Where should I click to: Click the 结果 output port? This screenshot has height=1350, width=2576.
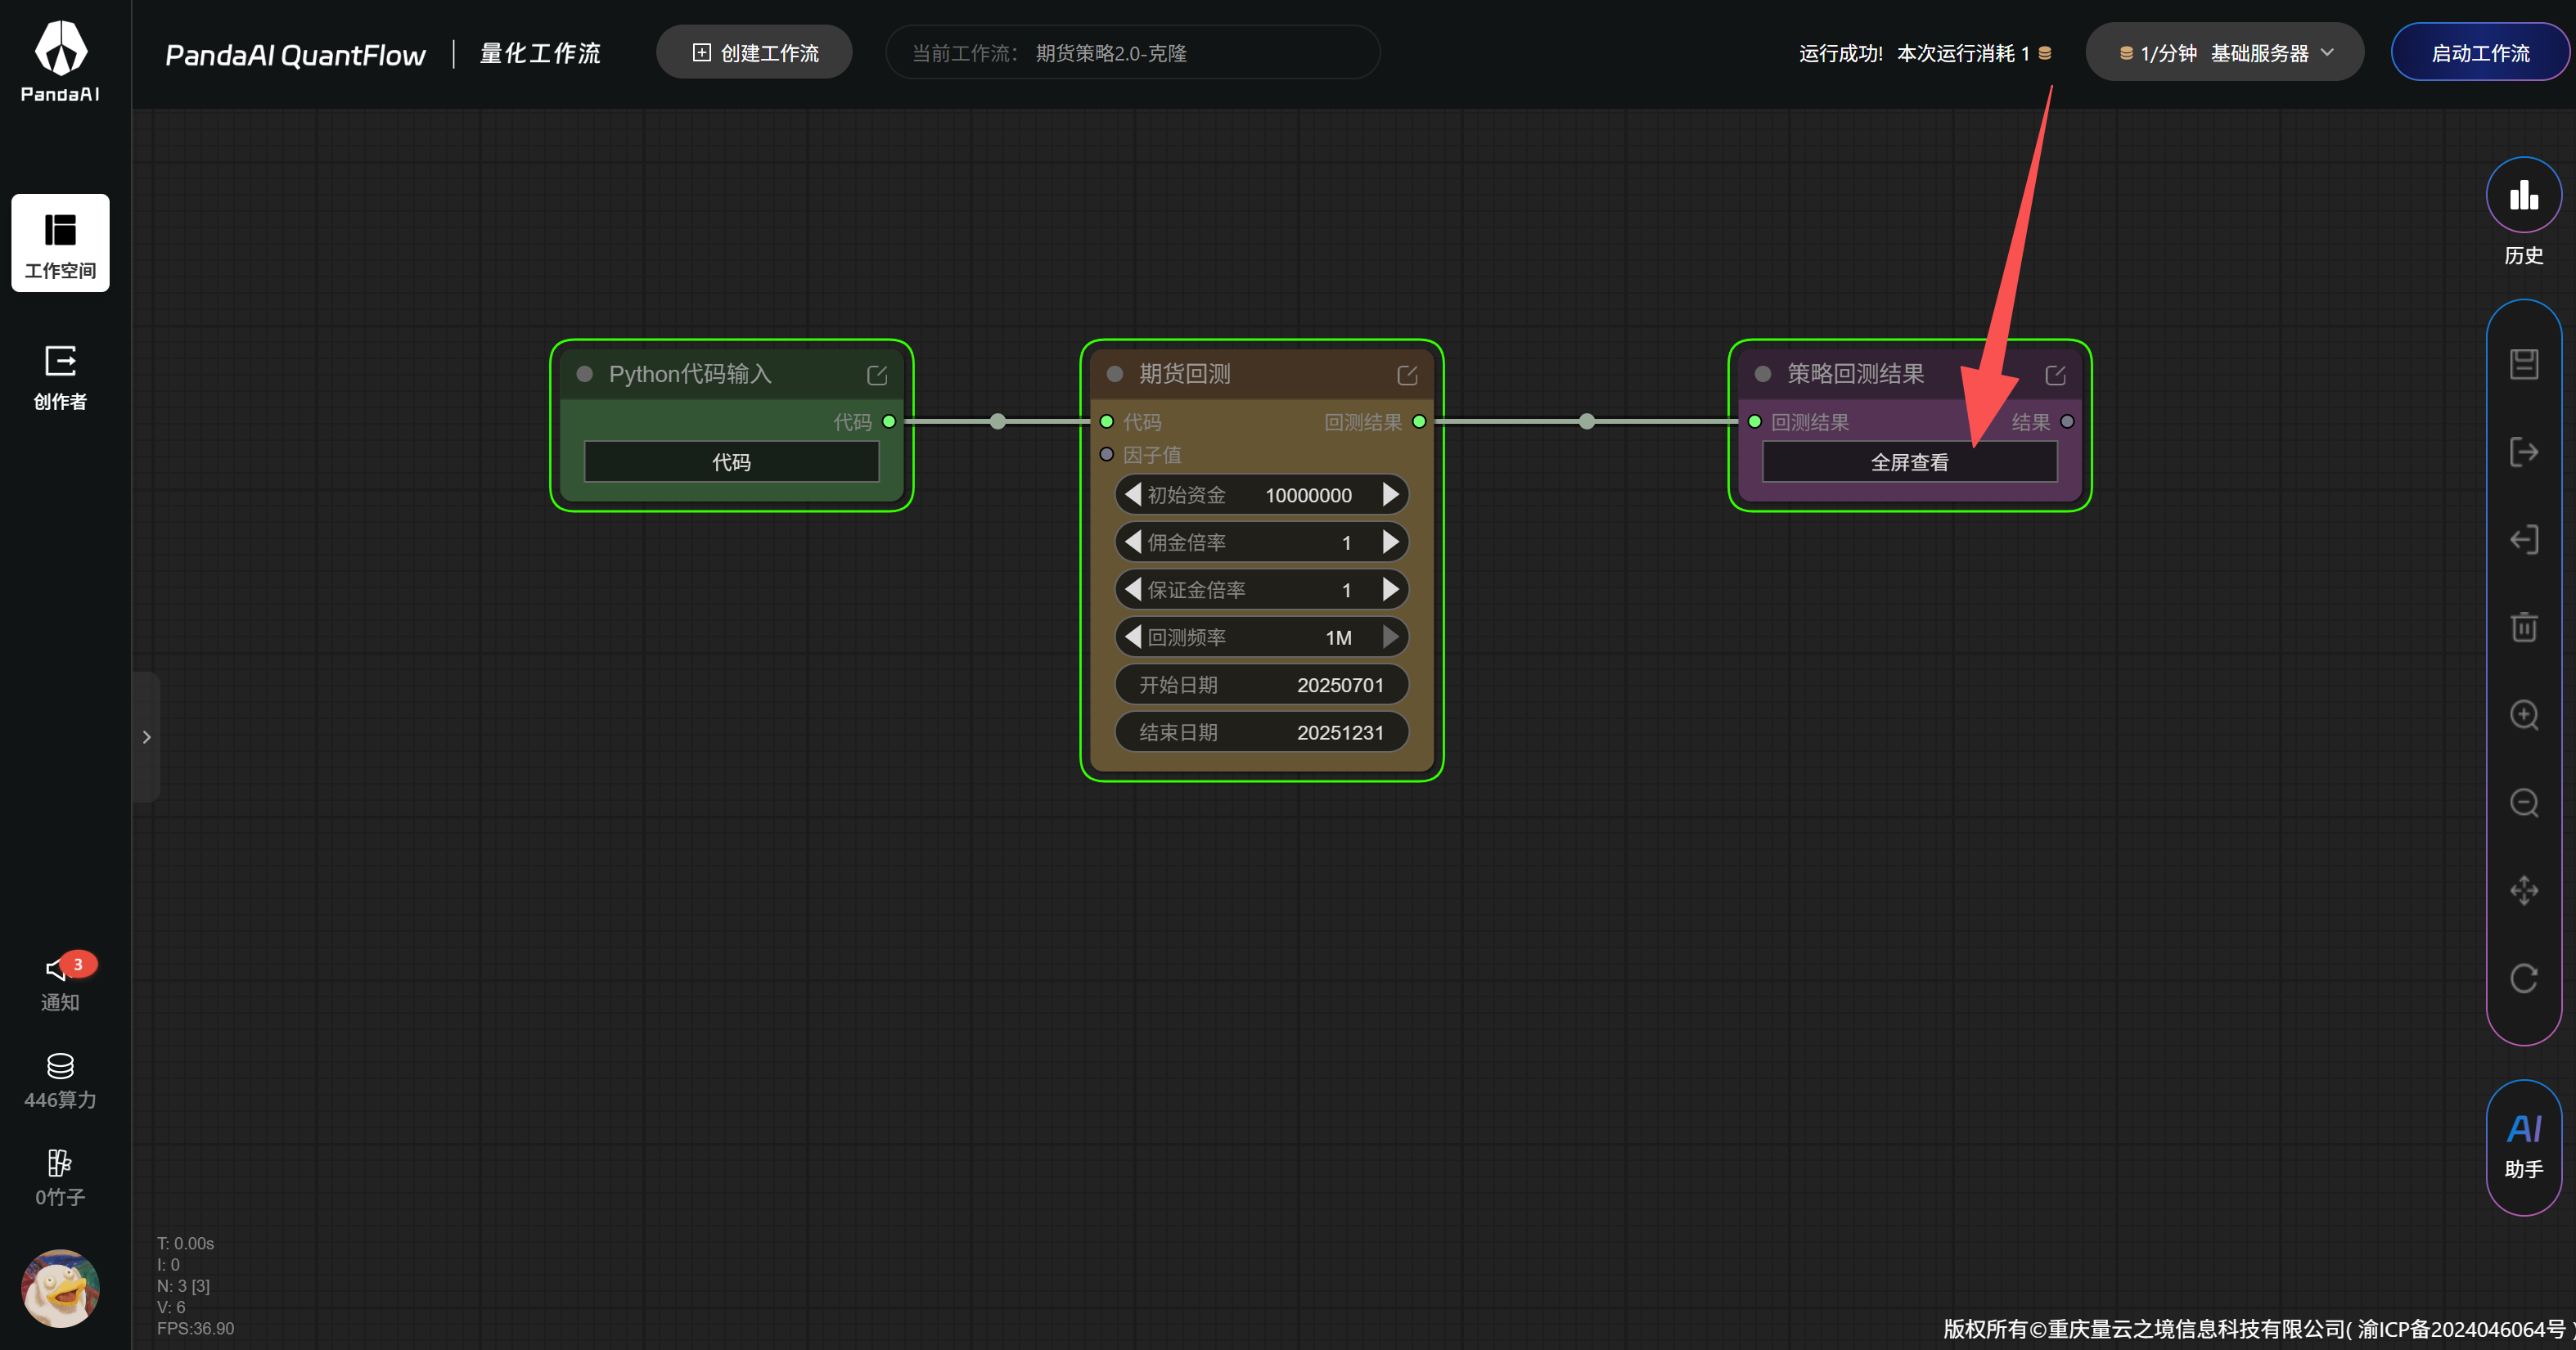tap(2067, 422)
